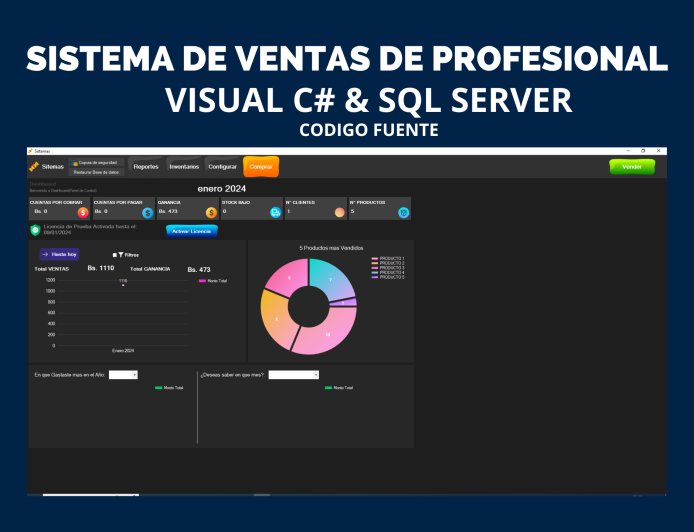Screen dimensions: 694x532
Task: Click Restaurar Base de datos
Action: click(x=96, y=172)
